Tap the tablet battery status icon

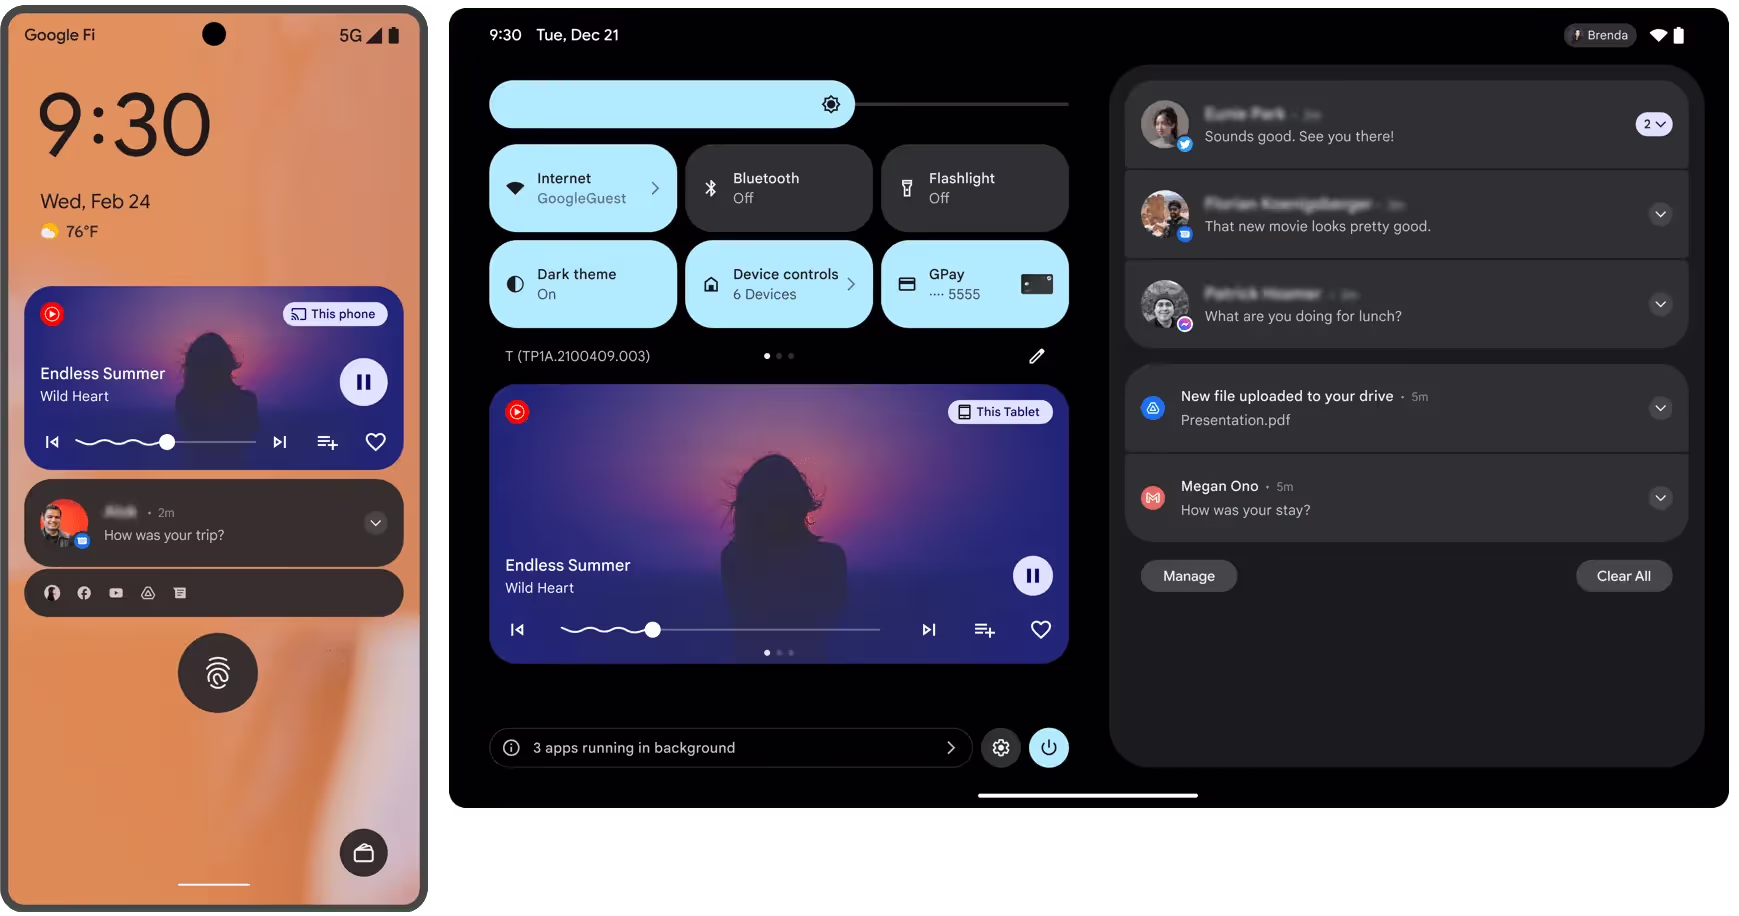point(1679,35)
